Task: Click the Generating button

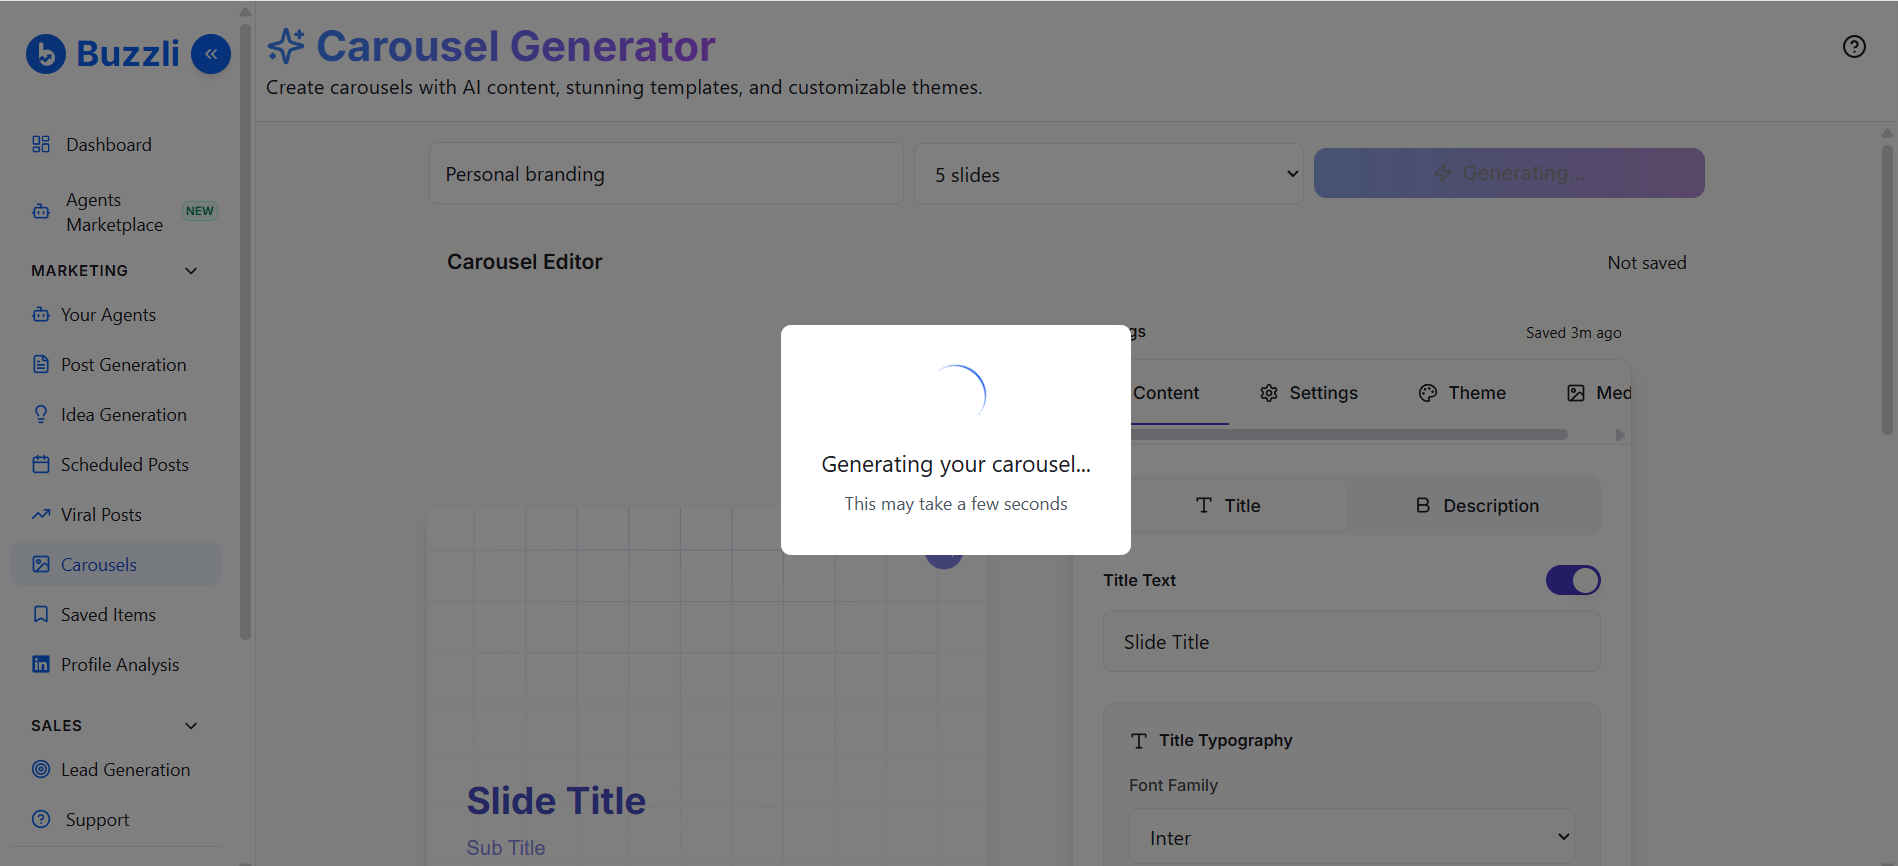Action: click(1509, 173)
